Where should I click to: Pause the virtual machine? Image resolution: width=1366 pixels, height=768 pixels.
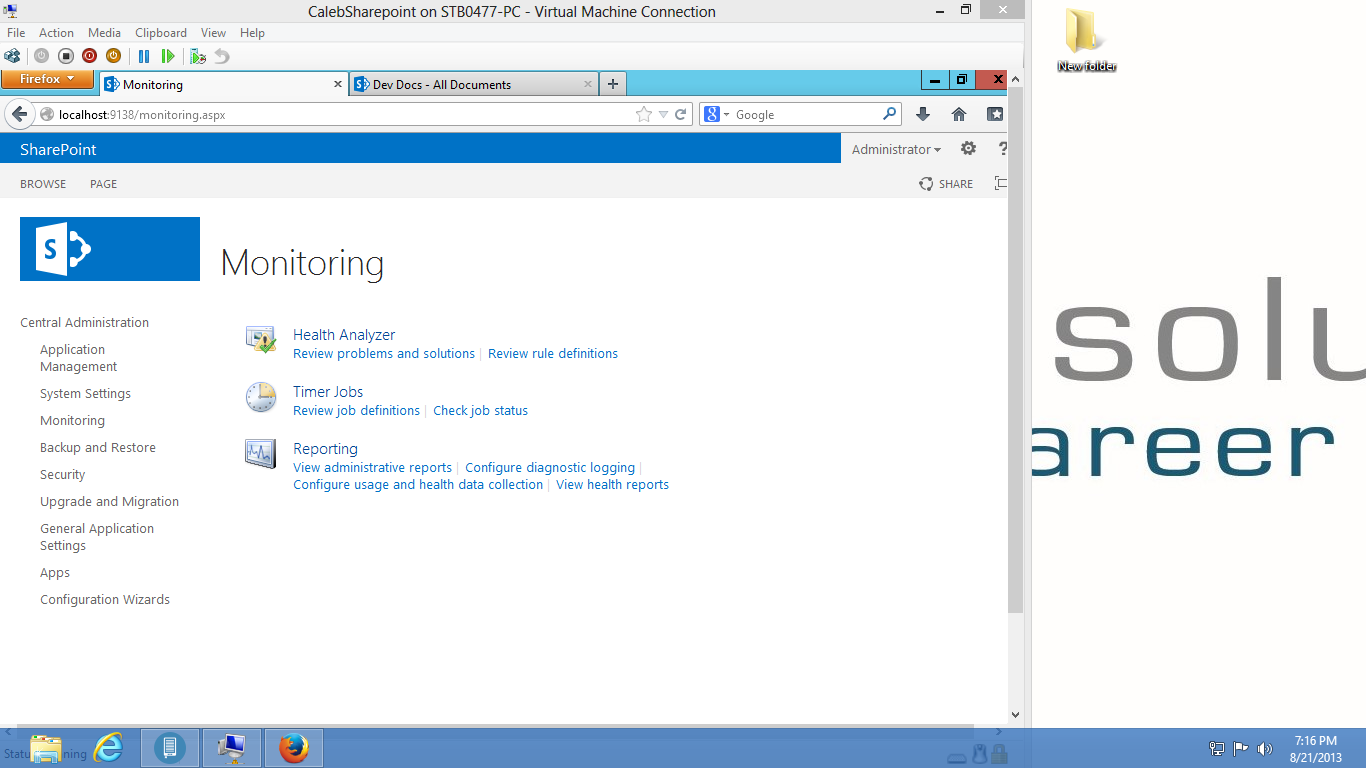pos(144,56)
